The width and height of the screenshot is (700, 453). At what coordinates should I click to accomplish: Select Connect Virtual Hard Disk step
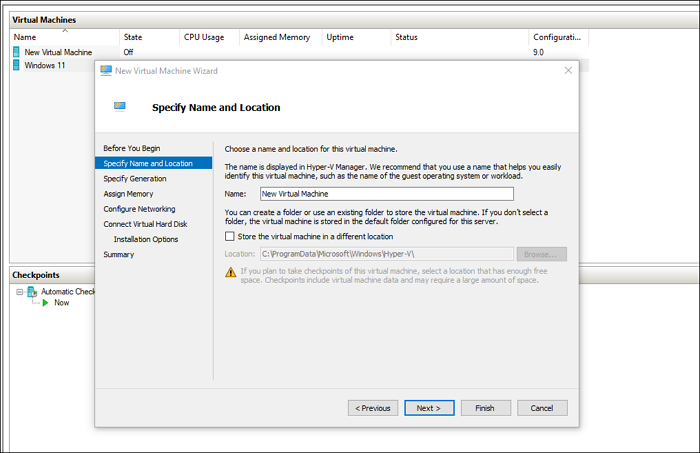point(146,224)
